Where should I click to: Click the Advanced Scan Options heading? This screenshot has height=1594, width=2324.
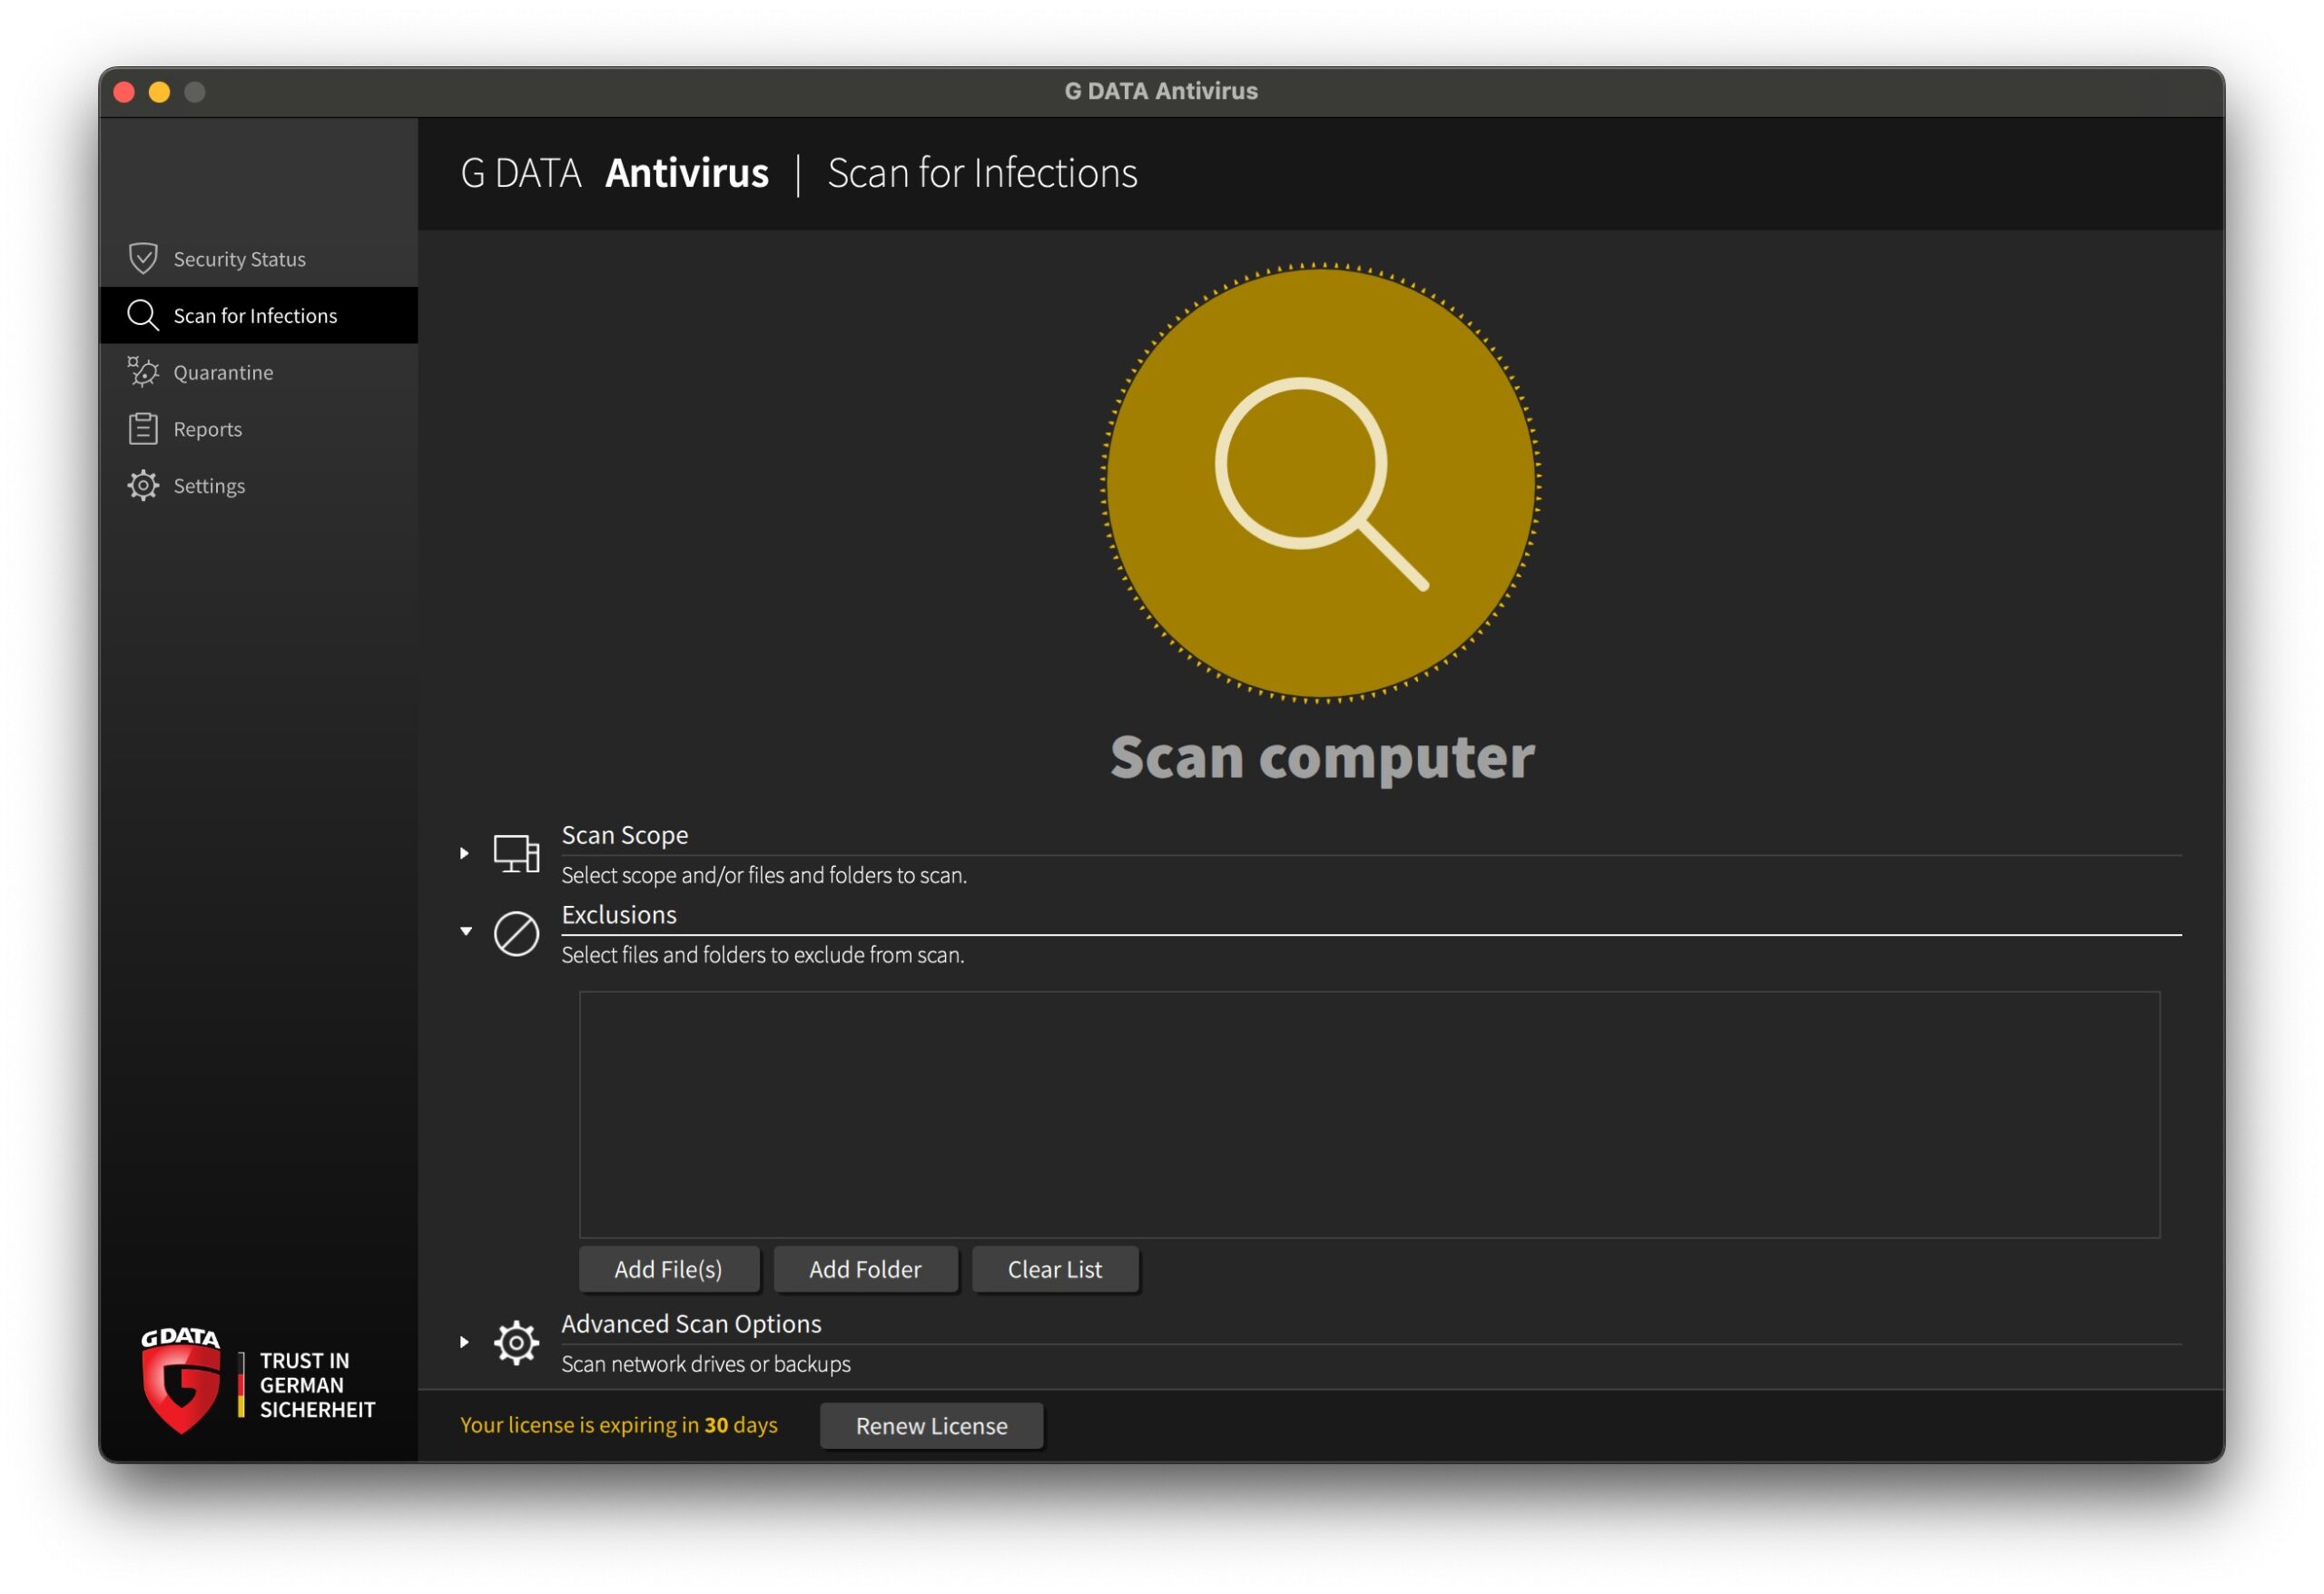pos(691,1324)
